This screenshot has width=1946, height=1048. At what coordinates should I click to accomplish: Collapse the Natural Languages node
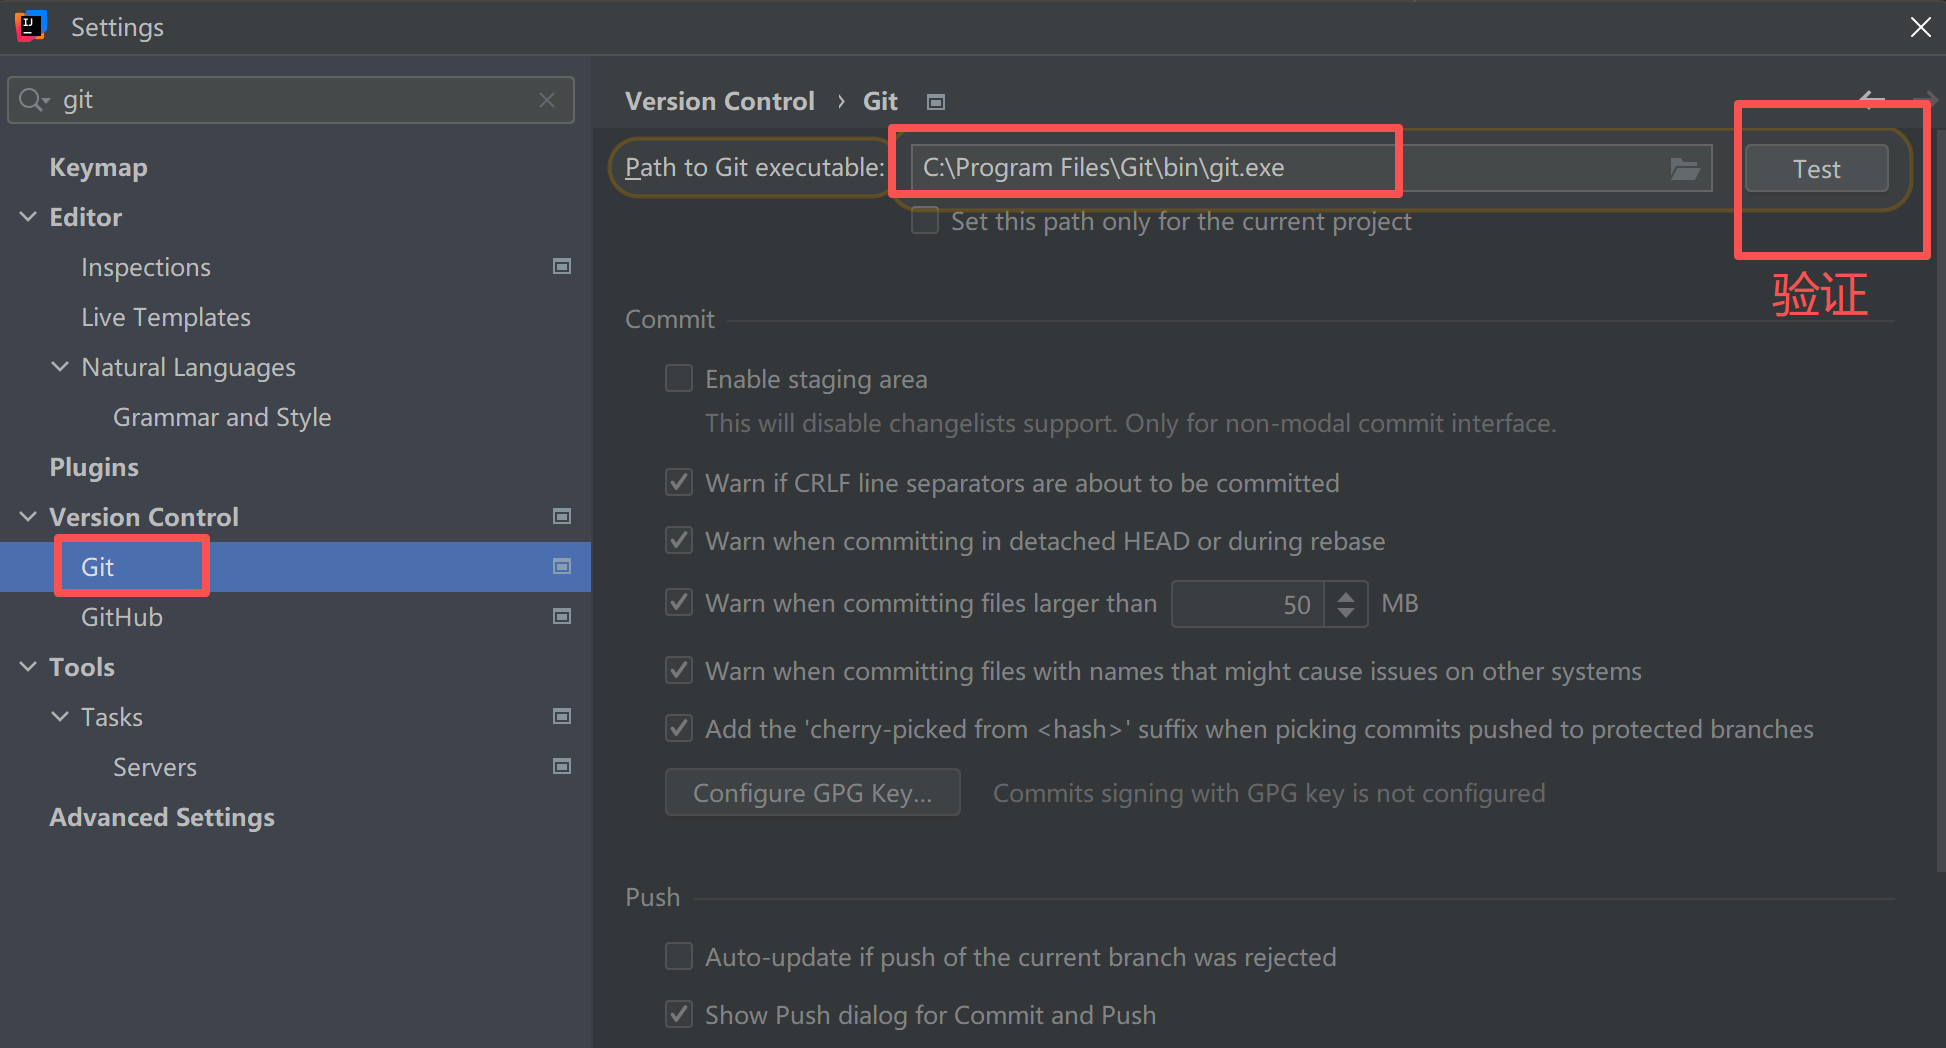pos(60,366)
